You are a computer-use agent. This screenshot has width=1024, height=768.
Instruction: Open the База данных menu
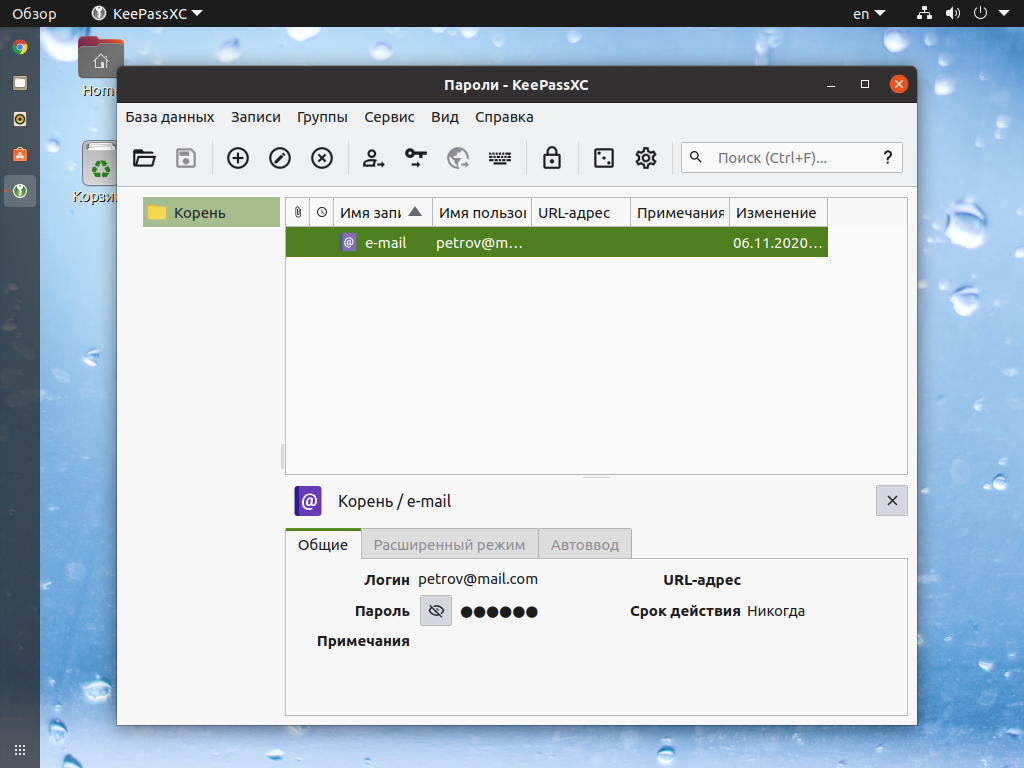169,117
